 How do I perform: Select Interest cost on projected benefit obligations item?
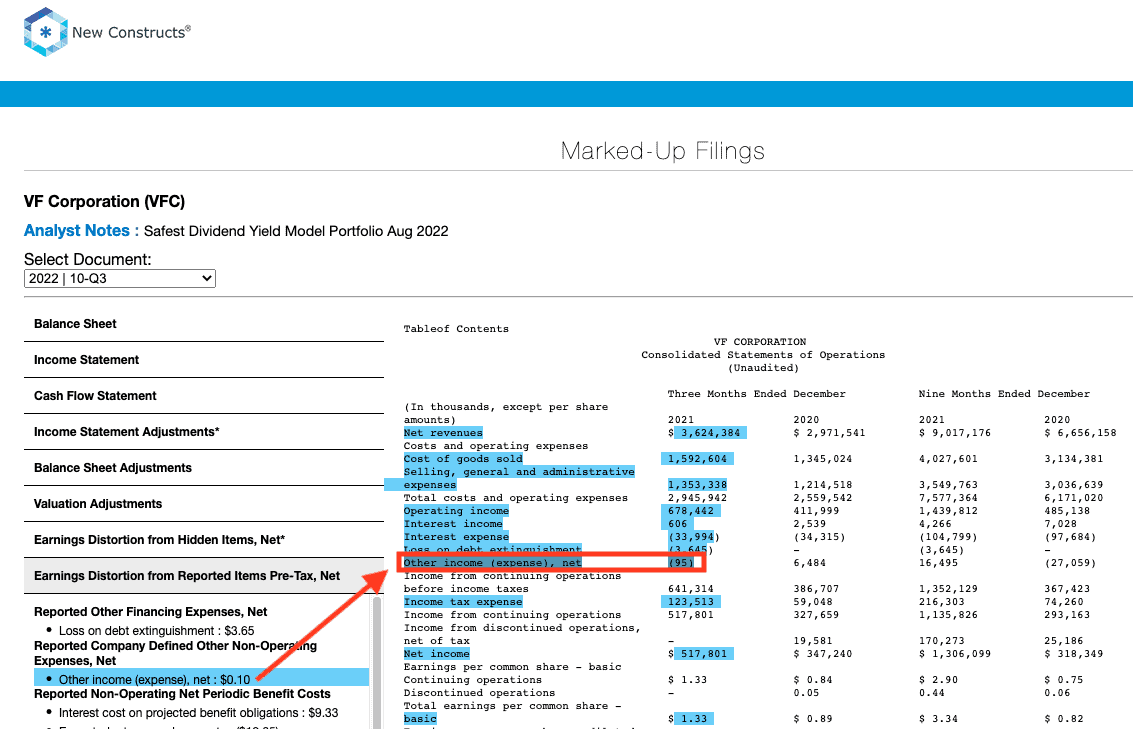[198, 713]
